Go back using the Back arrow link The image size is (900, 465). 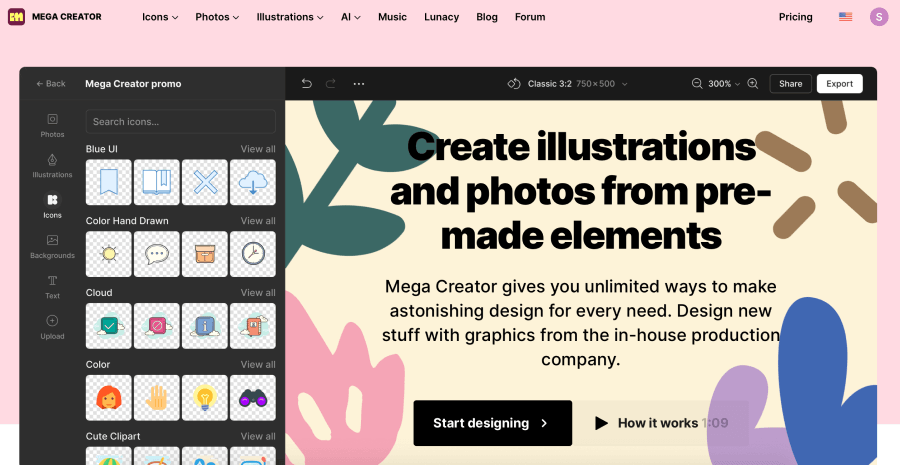click(51, 84)
